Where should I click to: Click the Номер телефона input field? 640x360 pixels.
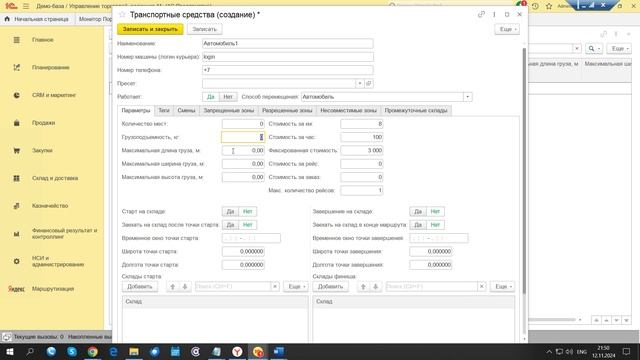click(x=287, y=70)
